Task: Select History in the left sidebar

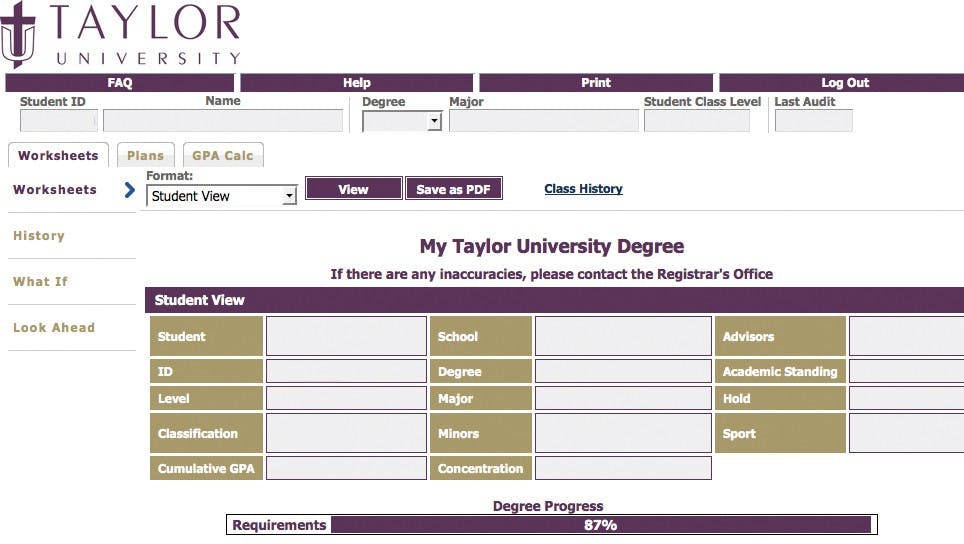Action: pos(39,236)
